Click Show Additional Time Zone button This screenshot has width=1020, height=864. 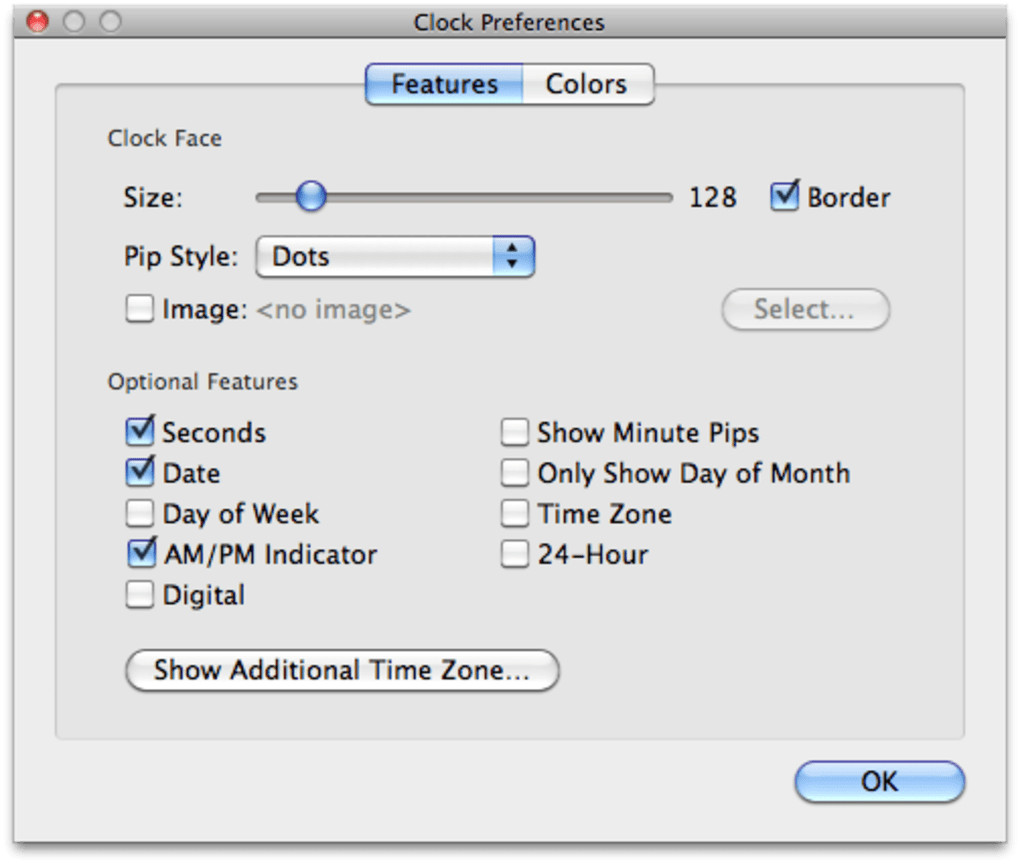pos(341,670)
